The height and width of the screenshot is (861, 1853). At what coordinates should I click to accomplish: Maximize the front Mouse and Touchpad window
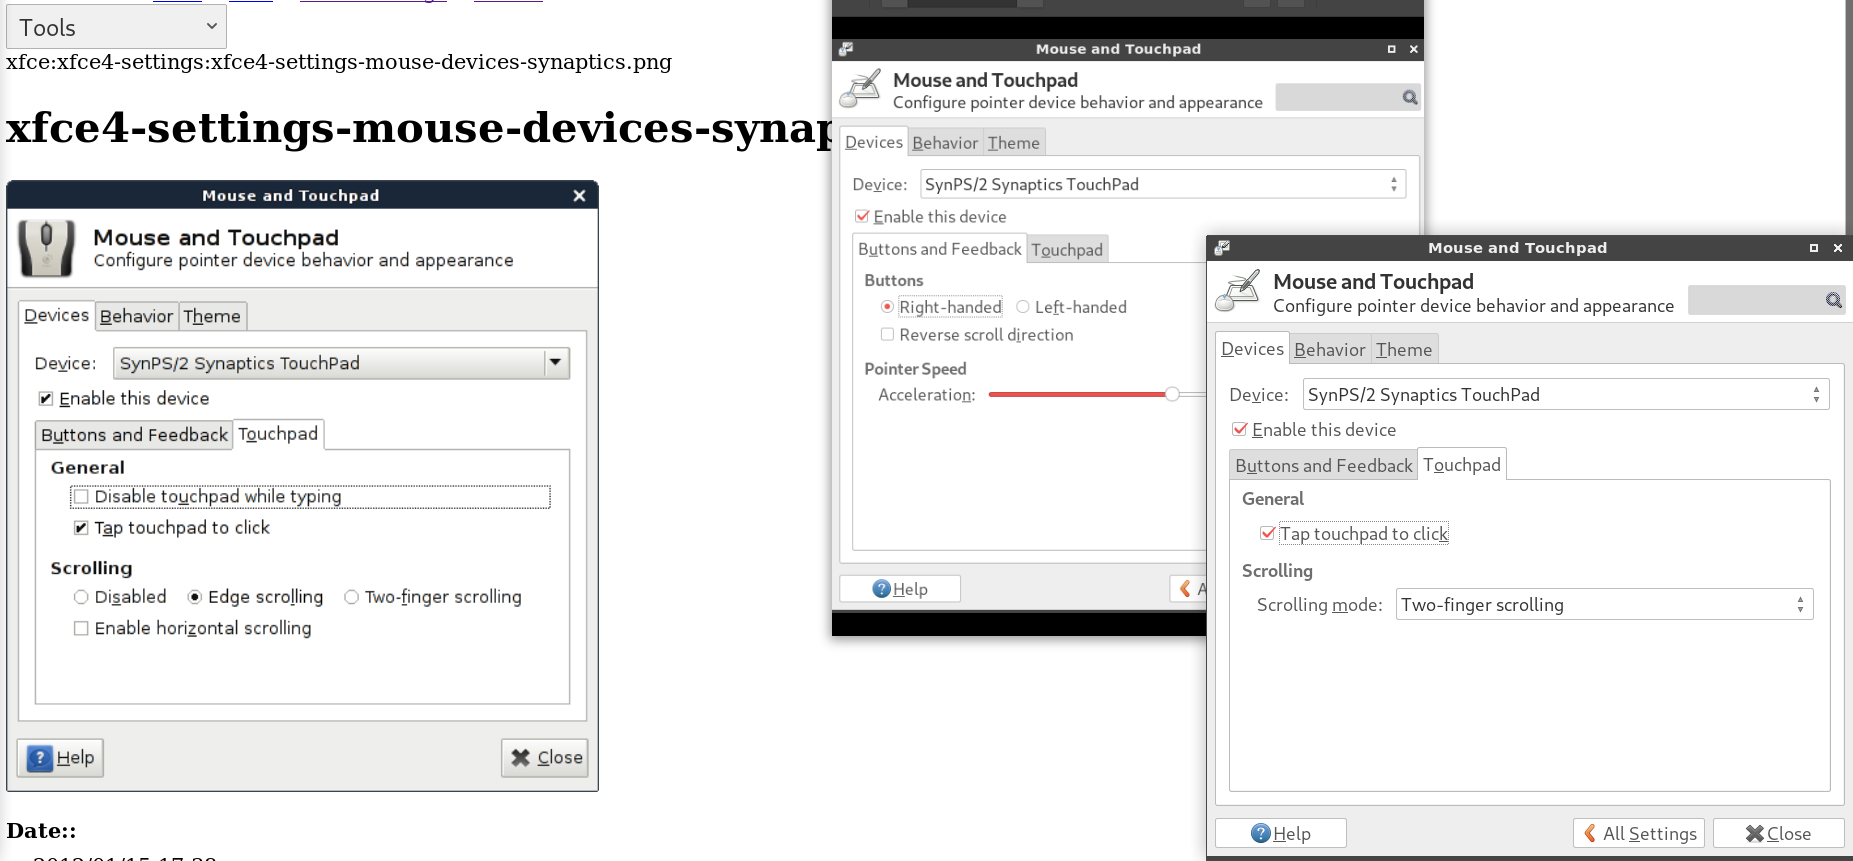click(1813, 248)
